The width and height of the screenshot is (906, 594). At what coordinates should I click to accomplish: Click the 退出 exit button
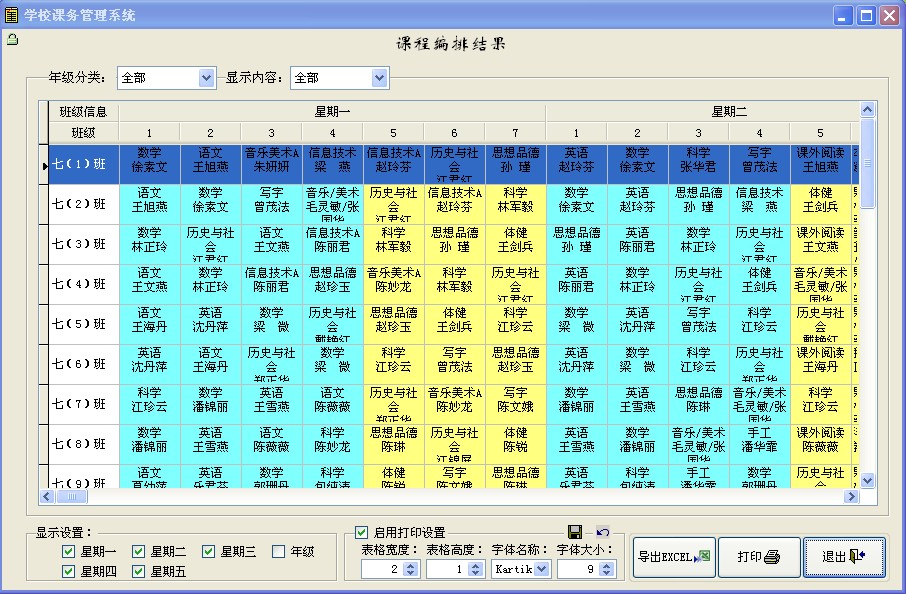coord(844,557)
